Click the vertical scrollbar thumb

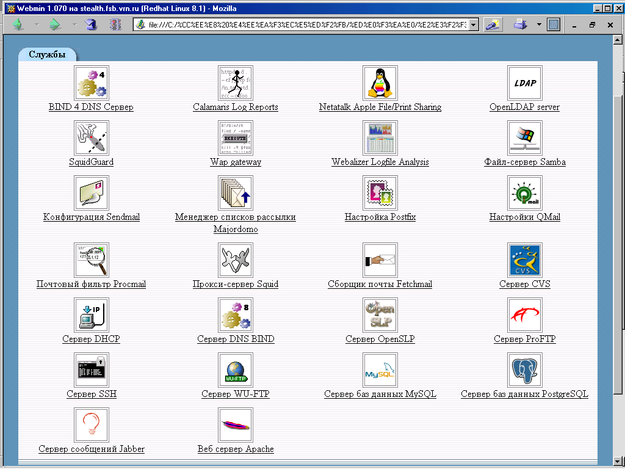point(618,246)
